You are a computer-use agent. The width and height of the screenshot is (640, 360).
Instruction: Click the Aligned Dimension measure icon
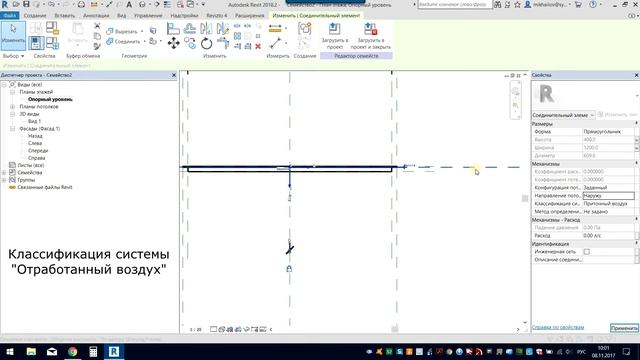point(275,29)
